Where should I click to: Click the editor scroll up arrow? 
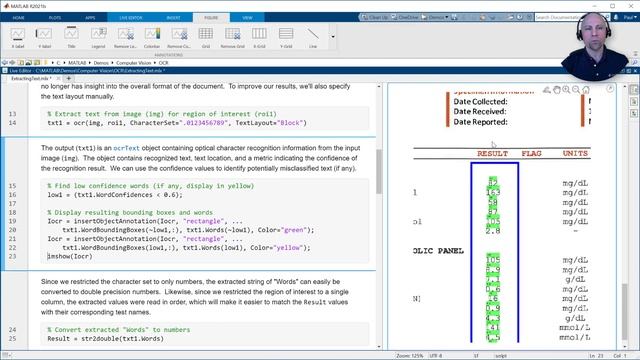pyautogui.click(x=379, y=87)
